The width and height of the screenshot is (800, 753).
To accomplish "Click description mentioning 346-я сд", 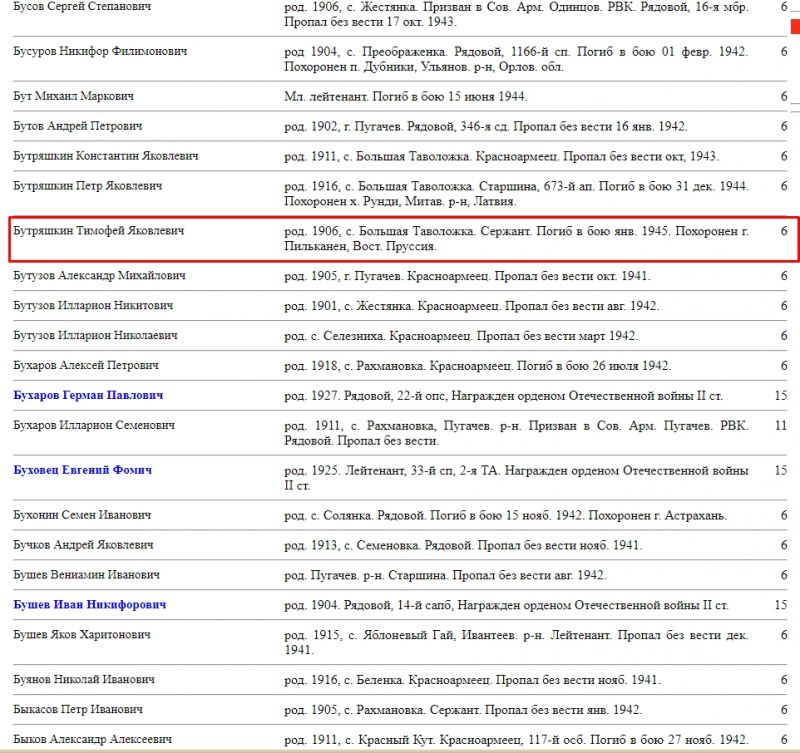I will 486,127.
